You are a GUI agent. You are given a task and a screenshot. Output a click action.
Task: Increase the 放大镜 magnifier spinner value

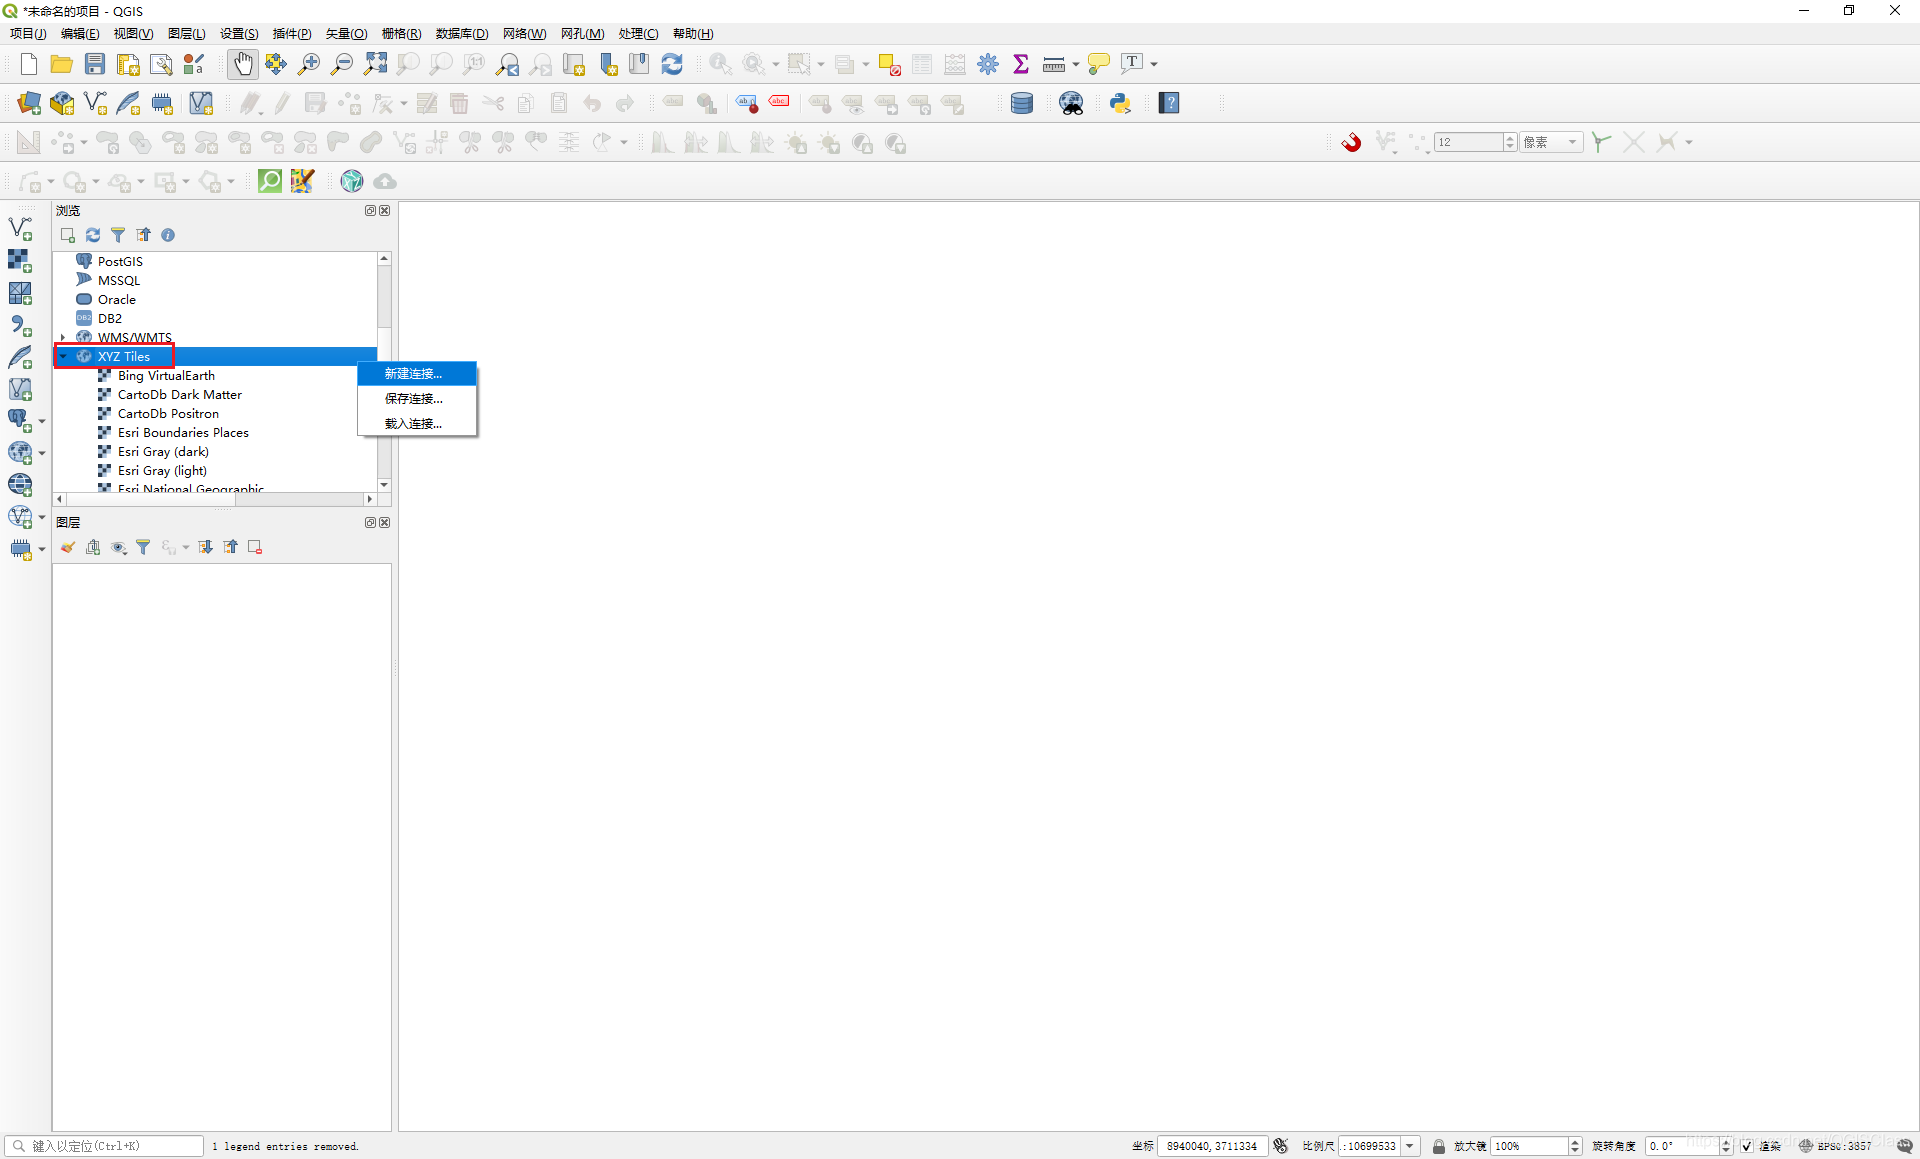point(1575,1142)
